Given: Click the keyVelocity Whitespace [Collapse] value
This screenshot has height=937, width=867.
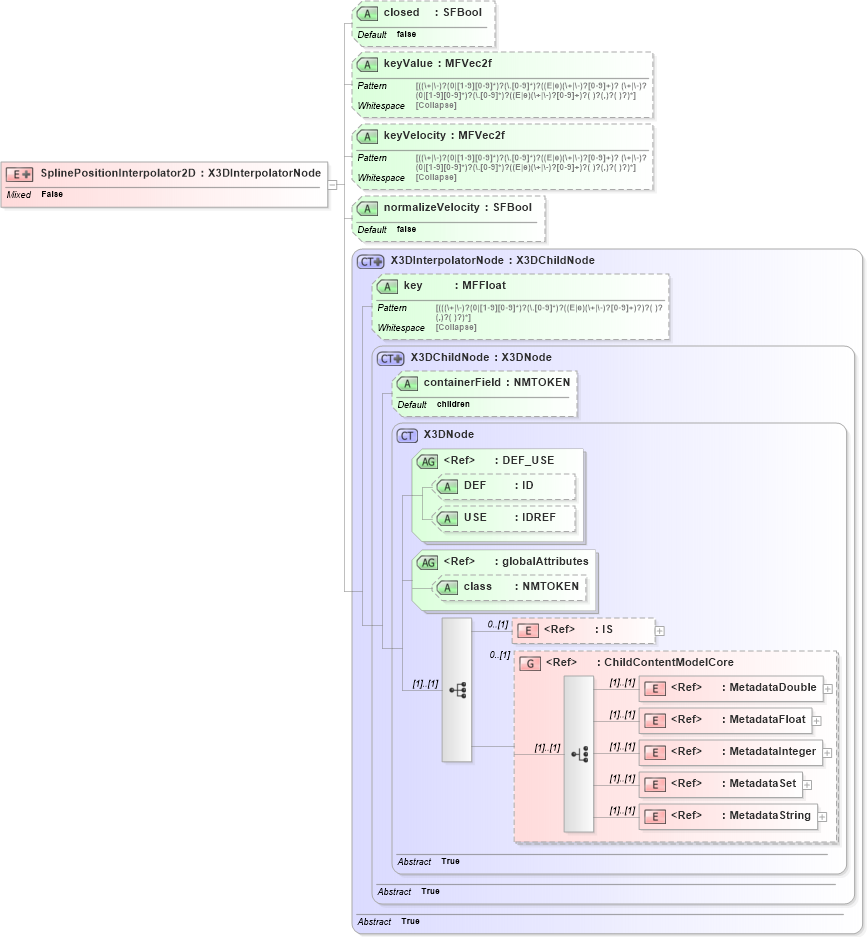Looking at the screenshot, I should tap(436, 177).
